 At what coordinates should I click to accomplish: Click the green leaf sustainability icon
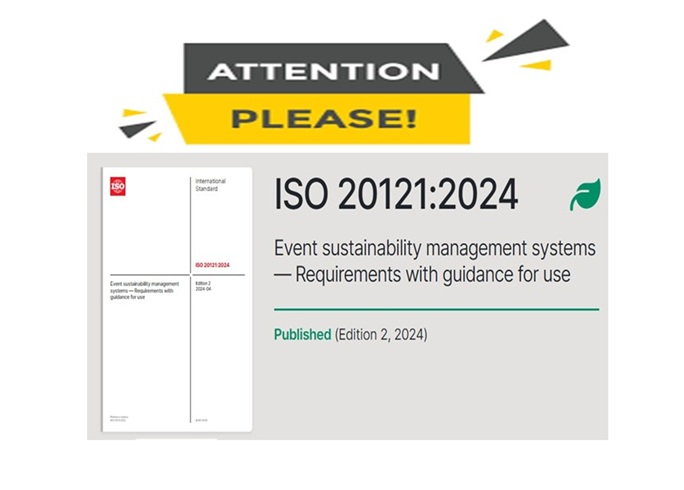[585, 195]
